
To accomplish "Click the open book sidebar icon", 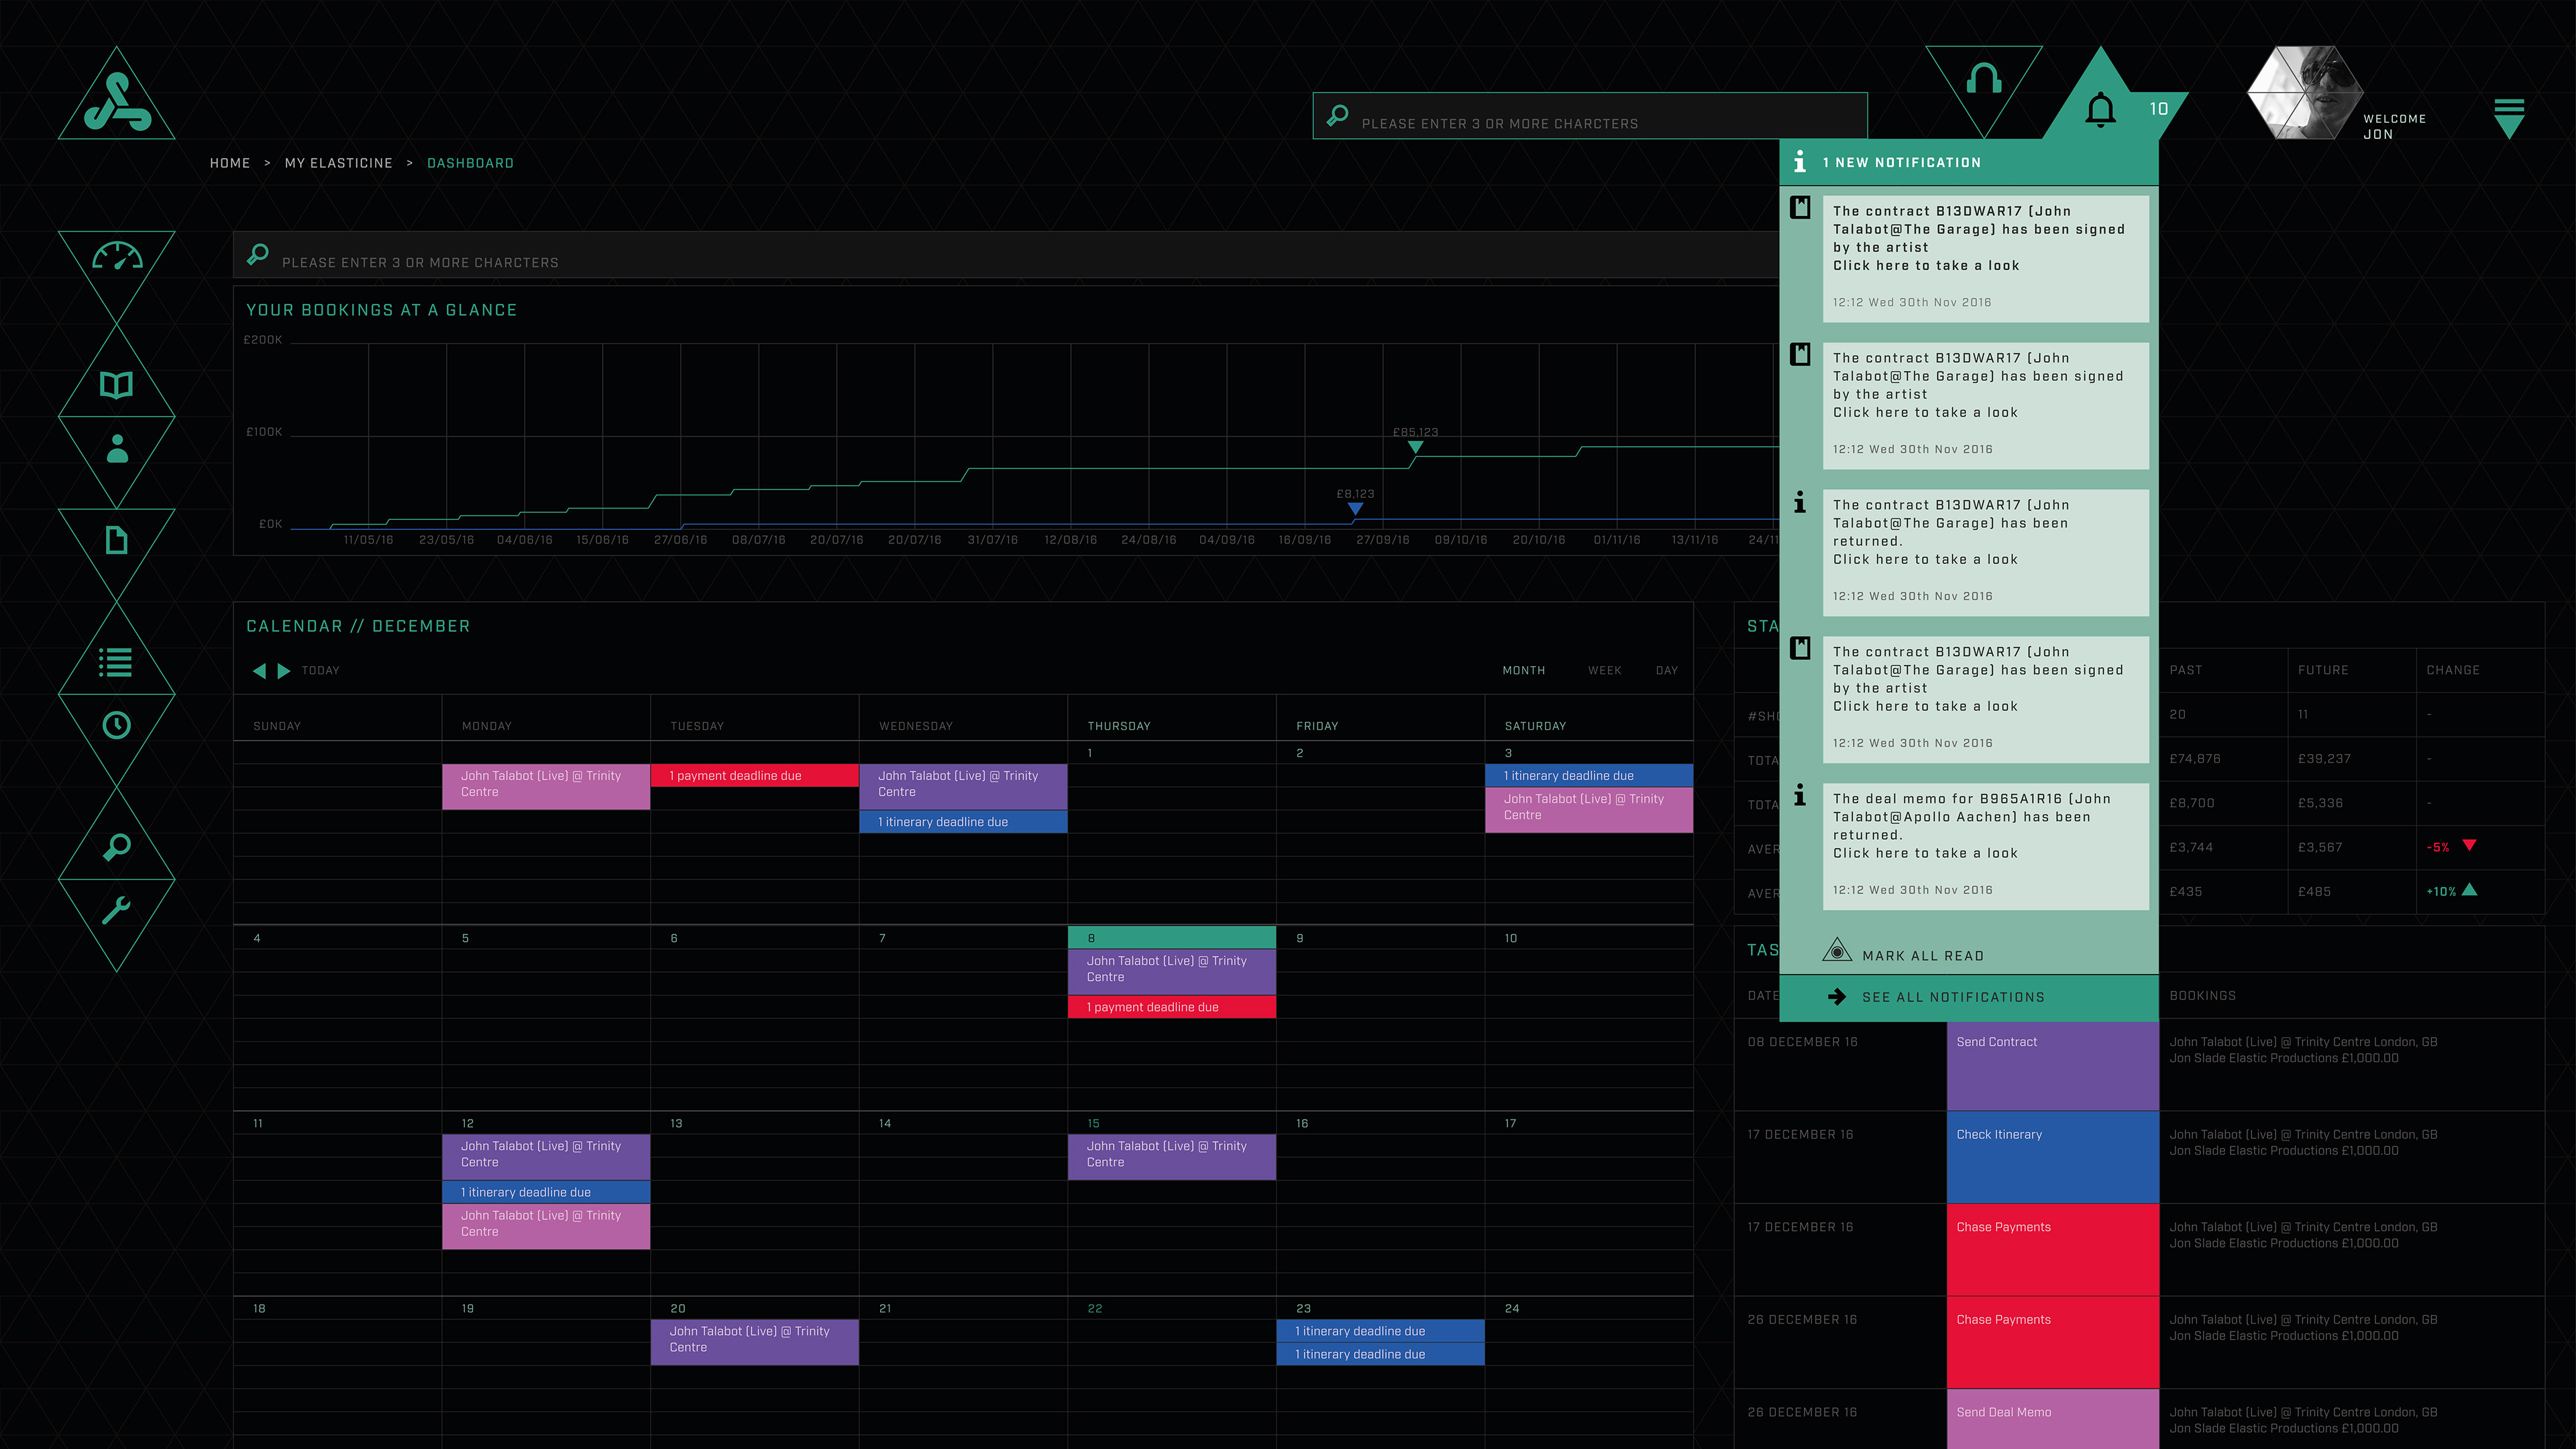I will pyautogui.click(x=117, y=385).
